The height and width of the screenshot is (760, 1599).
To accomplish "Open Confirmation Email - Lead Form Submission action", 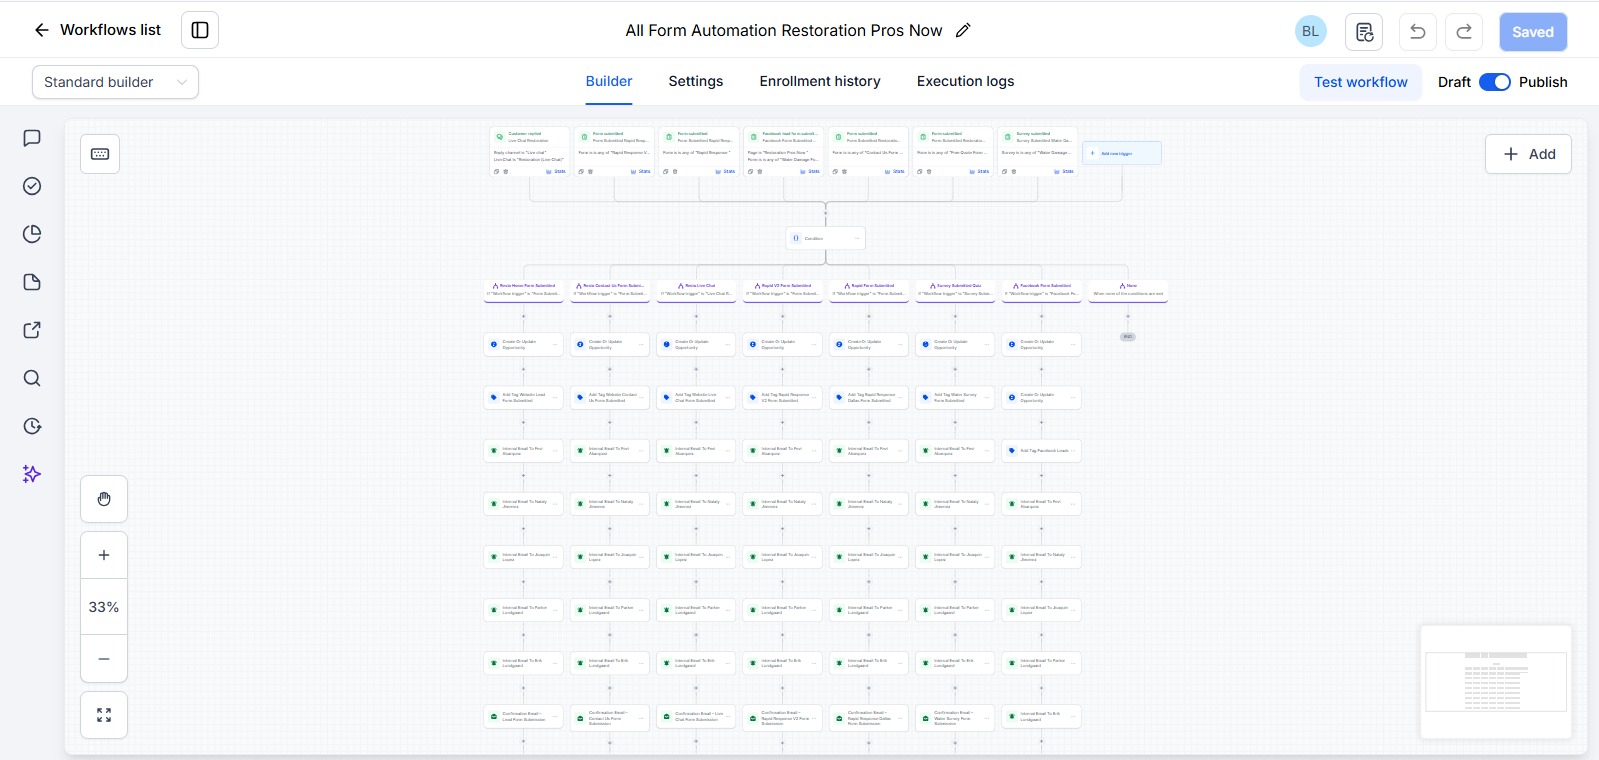I will (523, 716).
